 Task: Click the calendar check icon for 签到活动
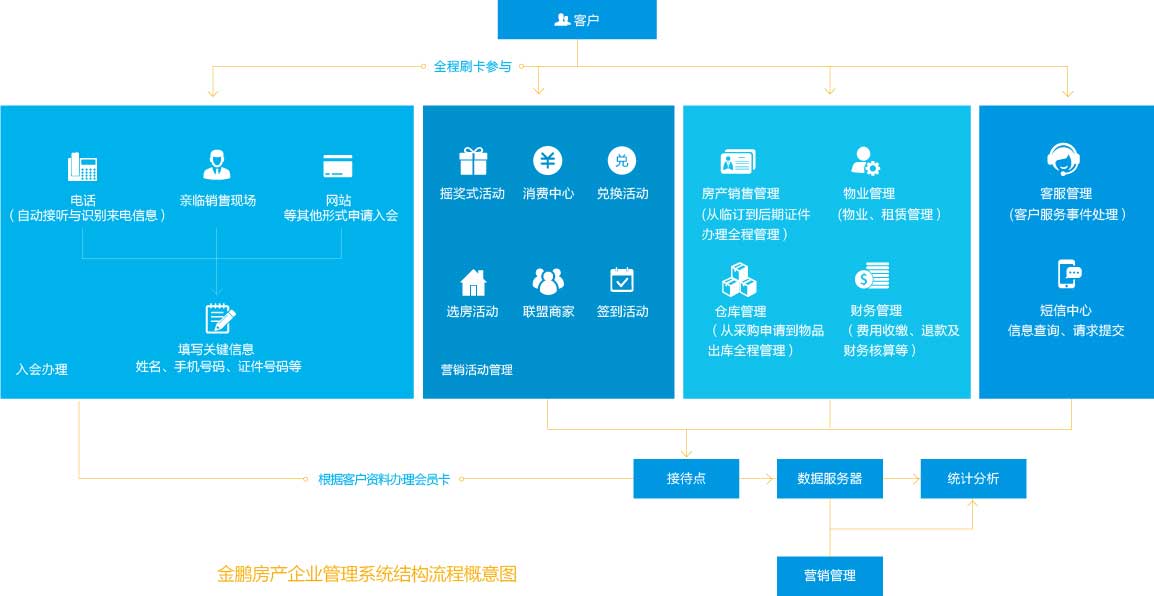coord(622,280)
